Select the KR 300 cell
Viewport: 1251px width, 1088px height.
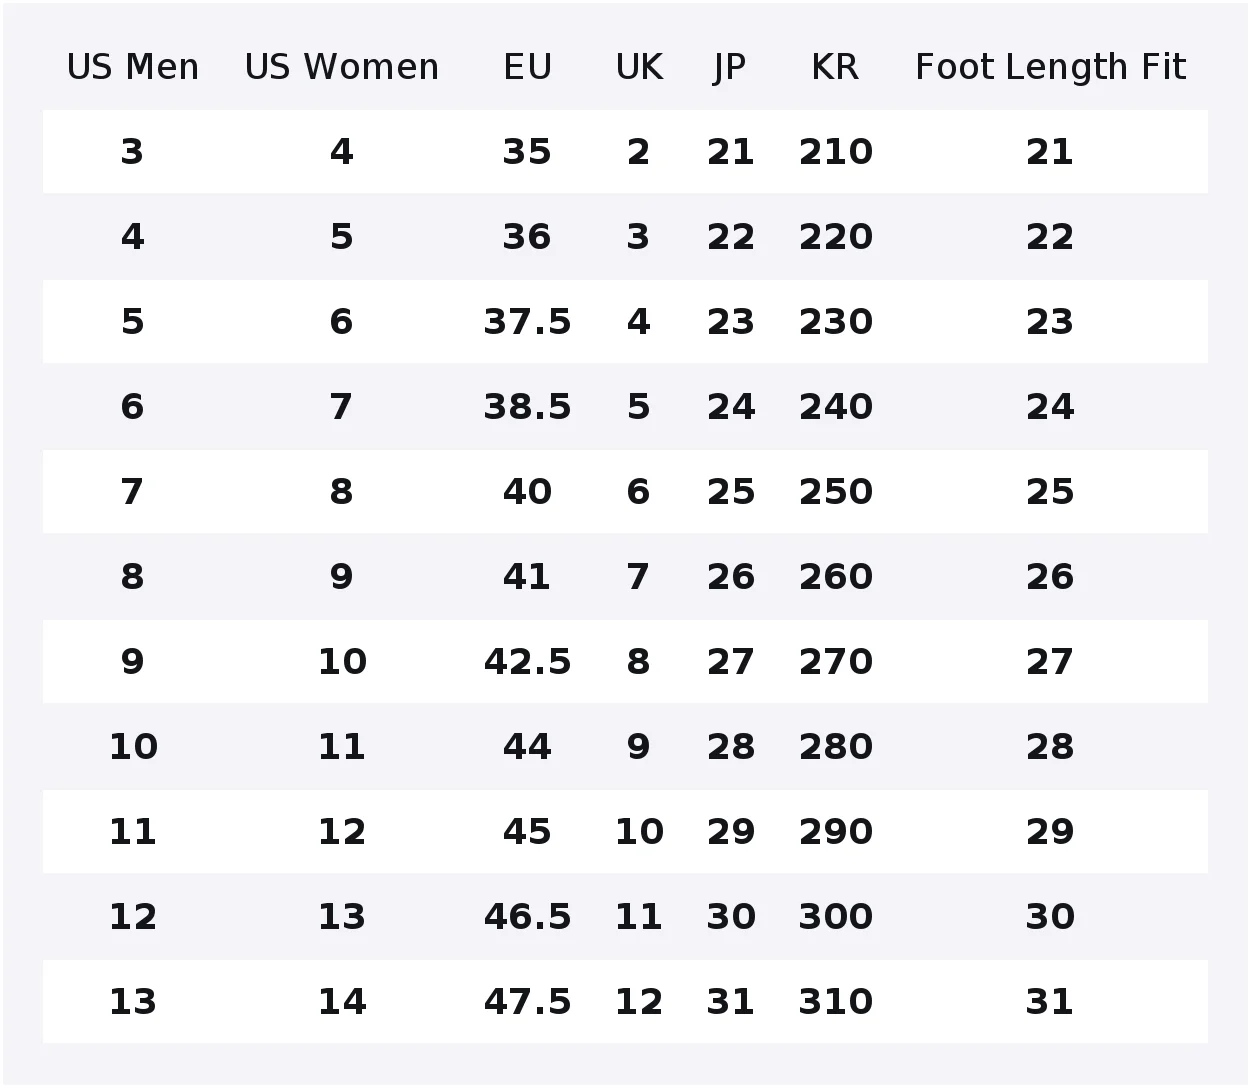click(836, 917)
